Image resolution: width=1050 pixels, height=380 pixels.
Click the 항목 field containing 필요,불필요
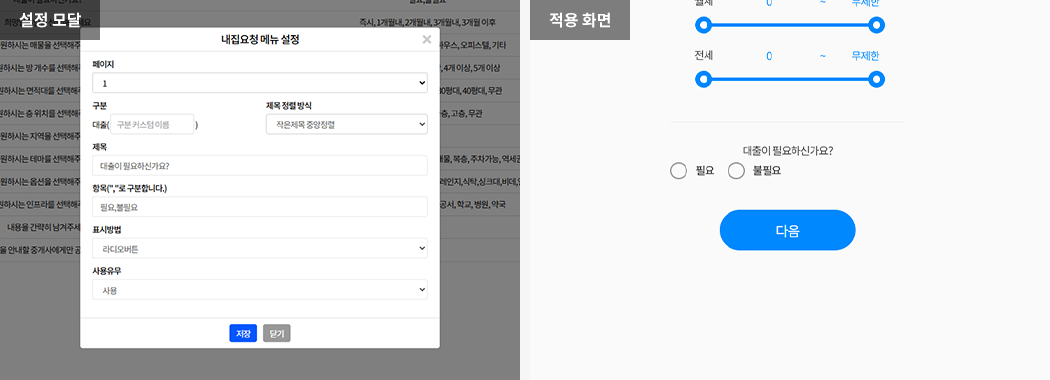coord(260,207)
